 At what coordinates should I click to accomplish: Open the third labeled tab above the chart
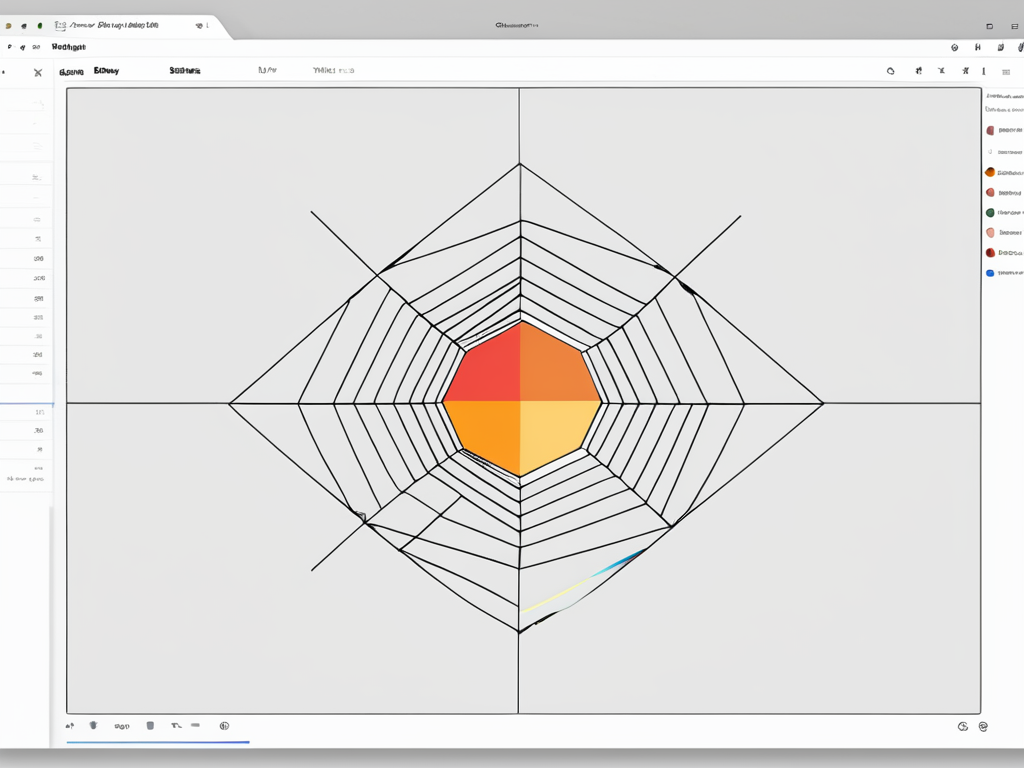click(185, 71)
